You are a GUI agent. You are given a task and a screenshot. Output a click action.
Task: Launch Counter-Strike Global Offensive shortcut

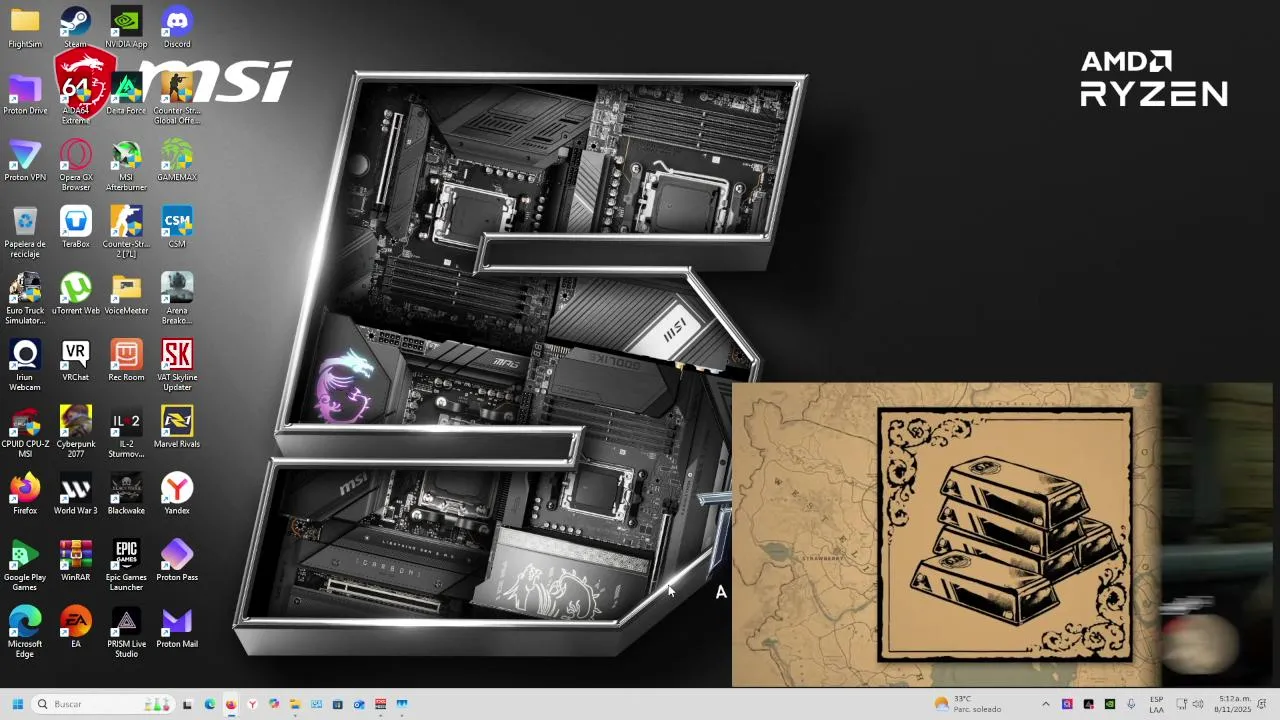pyautogui.click(x=177, y=99)
